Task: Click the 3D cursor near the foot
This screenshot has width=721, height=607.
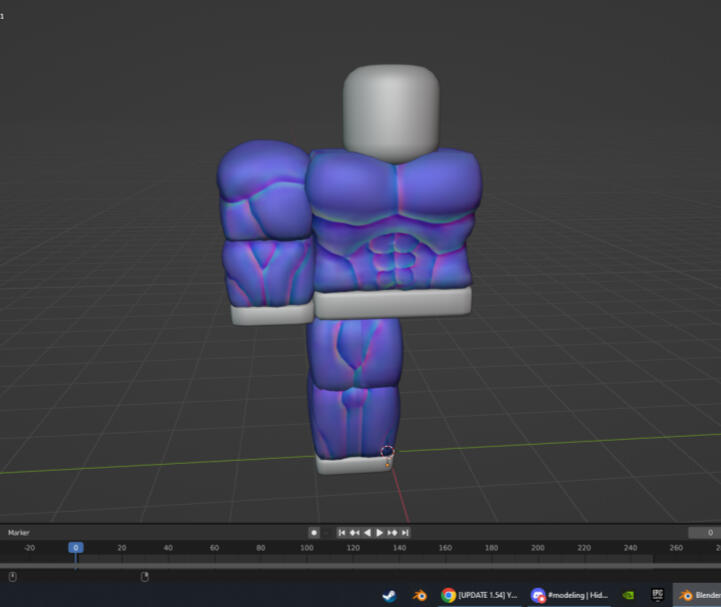Action: point(388,453)
